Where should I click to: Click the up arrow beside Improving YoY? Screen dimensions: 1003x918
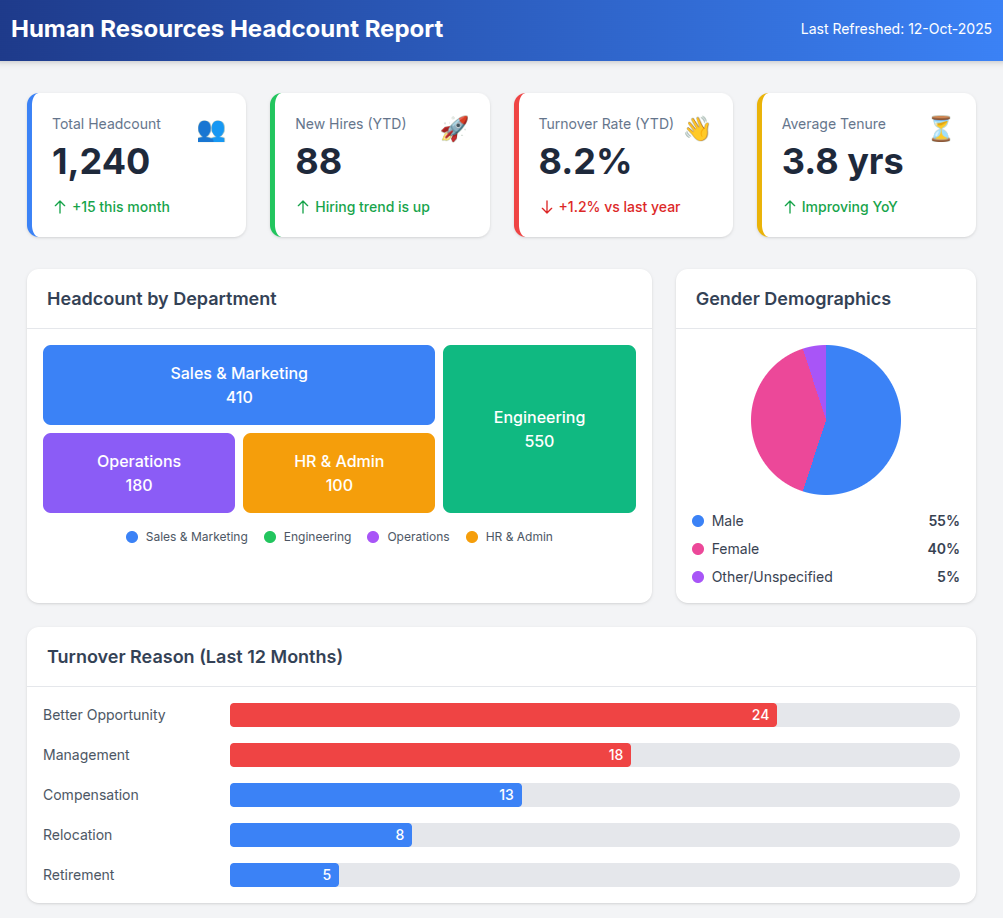(790, 207)
